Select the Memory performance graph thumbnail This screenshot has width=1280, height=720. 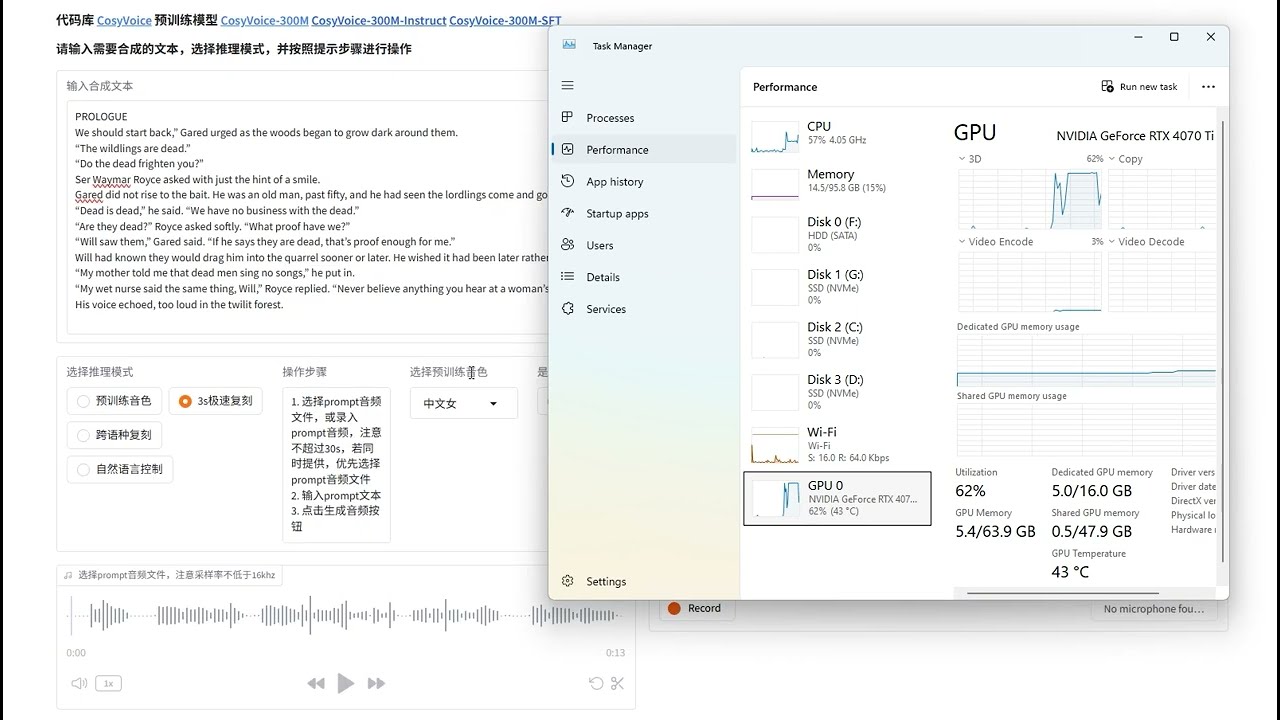[x=775, y=184]
